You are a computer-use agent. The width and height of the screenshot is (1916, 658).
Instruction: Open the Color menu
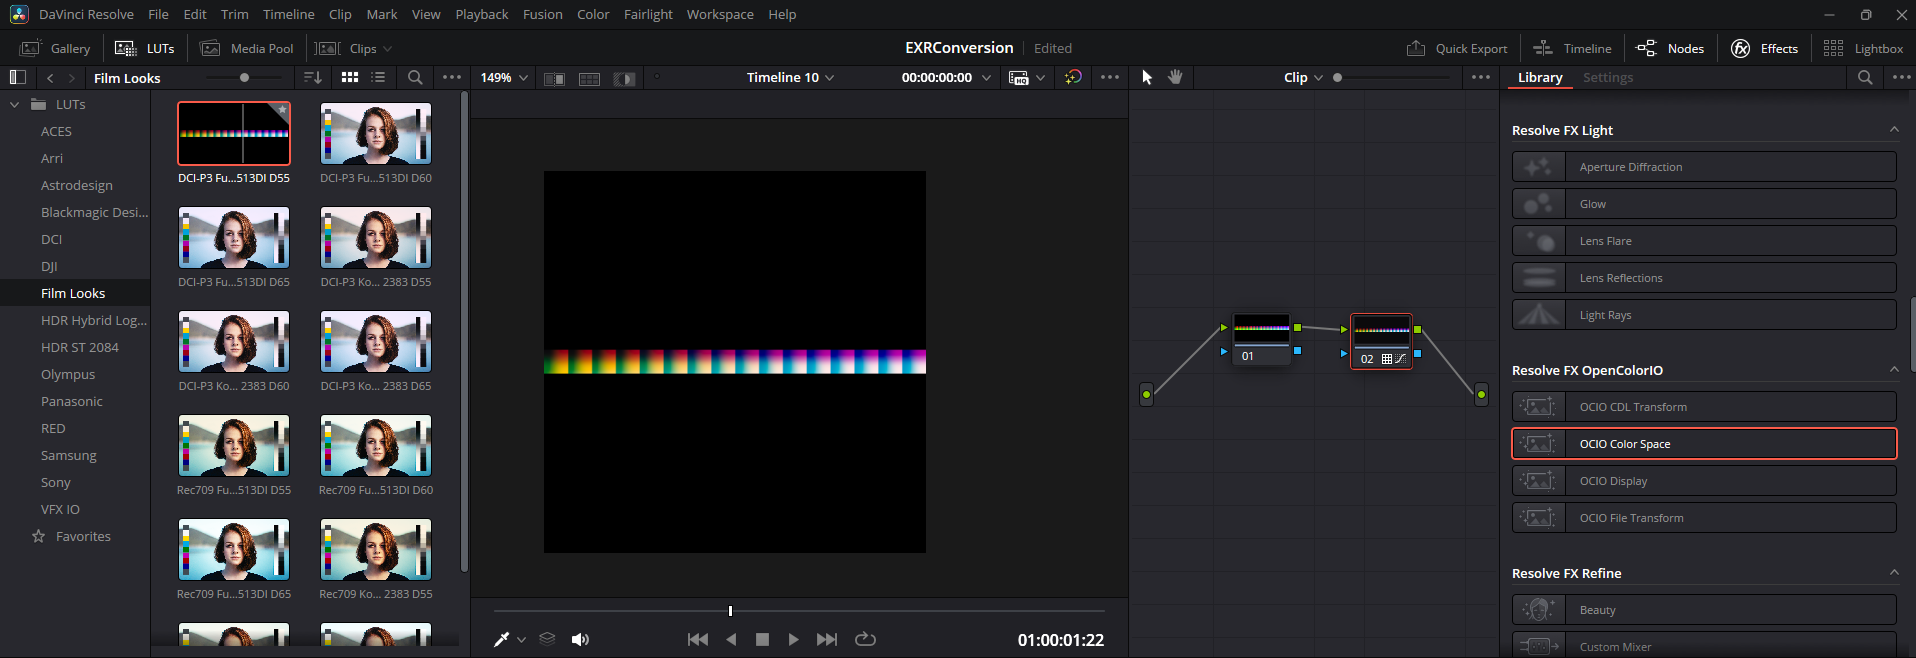click(593, 14)
